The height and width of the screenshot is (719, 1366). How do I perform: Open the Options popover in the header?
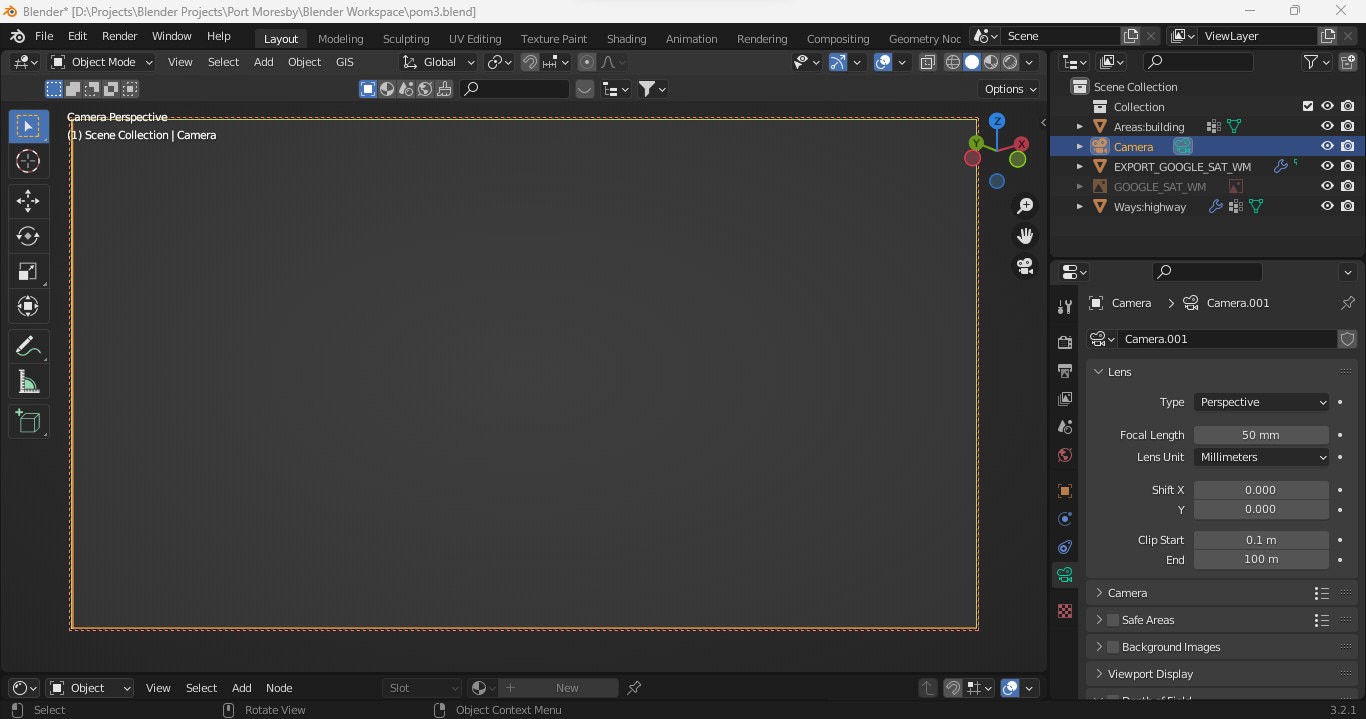[1008, 88]
